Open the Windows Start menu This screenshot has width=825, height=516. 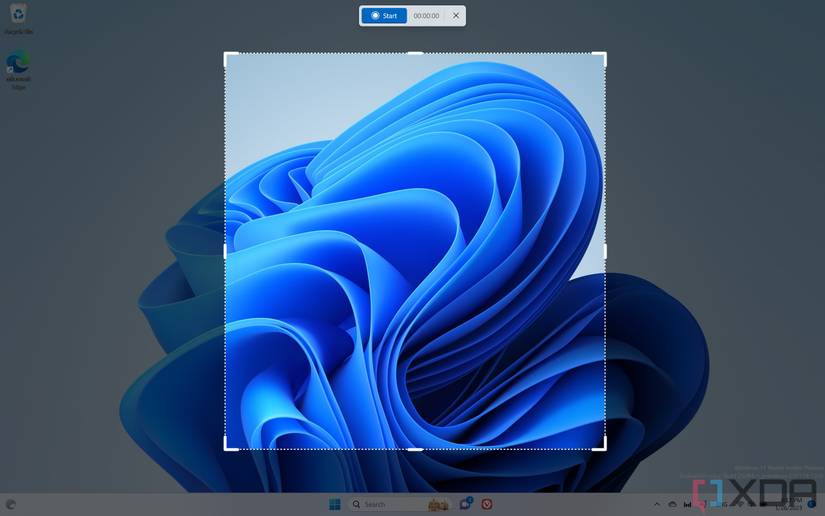[335, 504]
